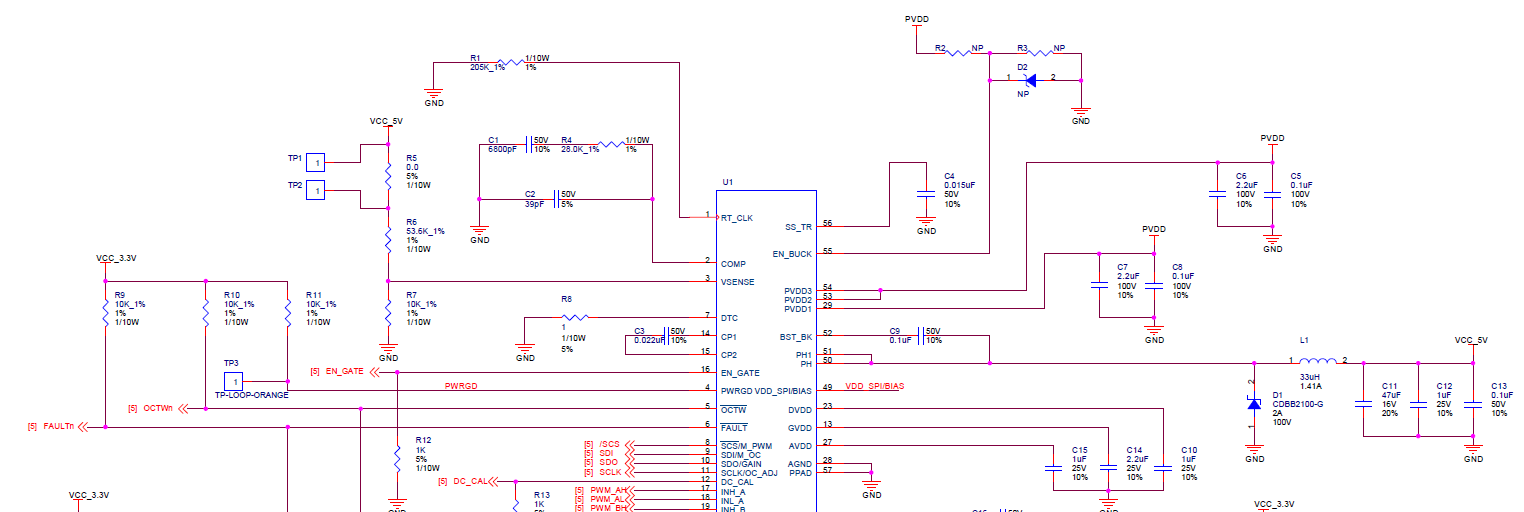Click the R3 resistor symbol
Screen dimensions: 1524x512
point(1040,53)
